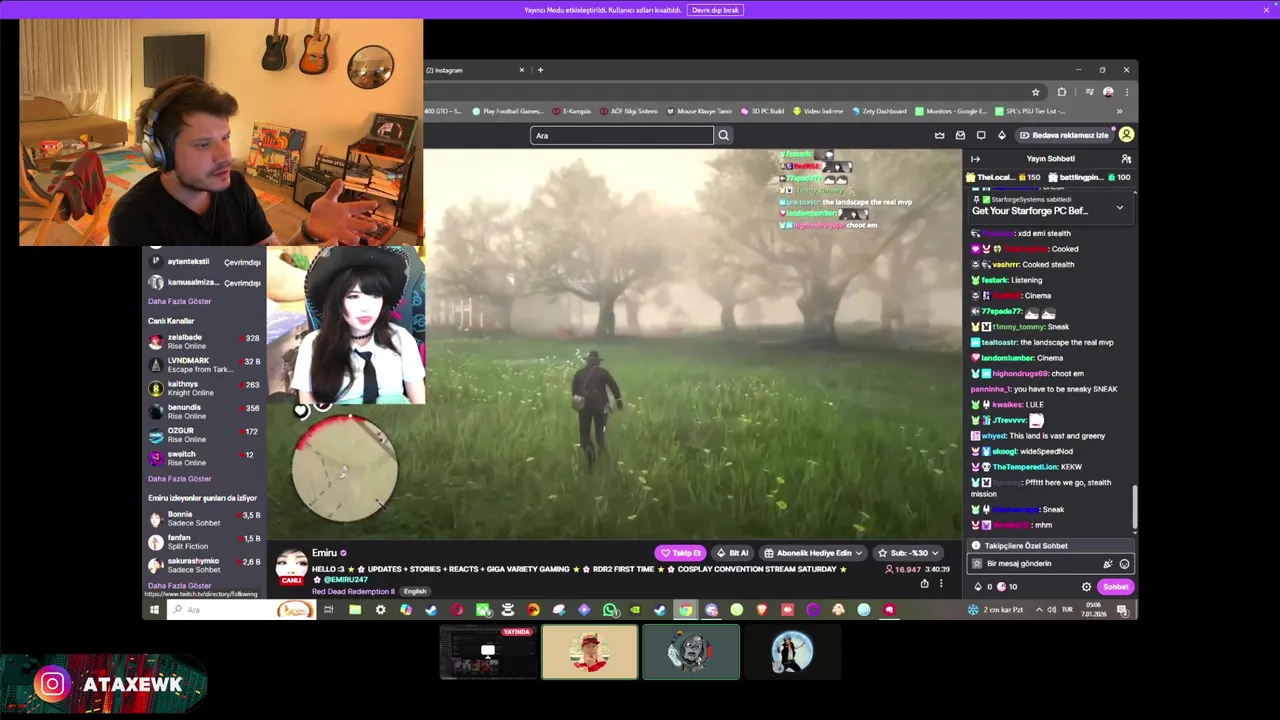The width and height of the screenshot is (1280, 720).
Task: Open the Chrome media control icon
Action: click(1089, 92)
